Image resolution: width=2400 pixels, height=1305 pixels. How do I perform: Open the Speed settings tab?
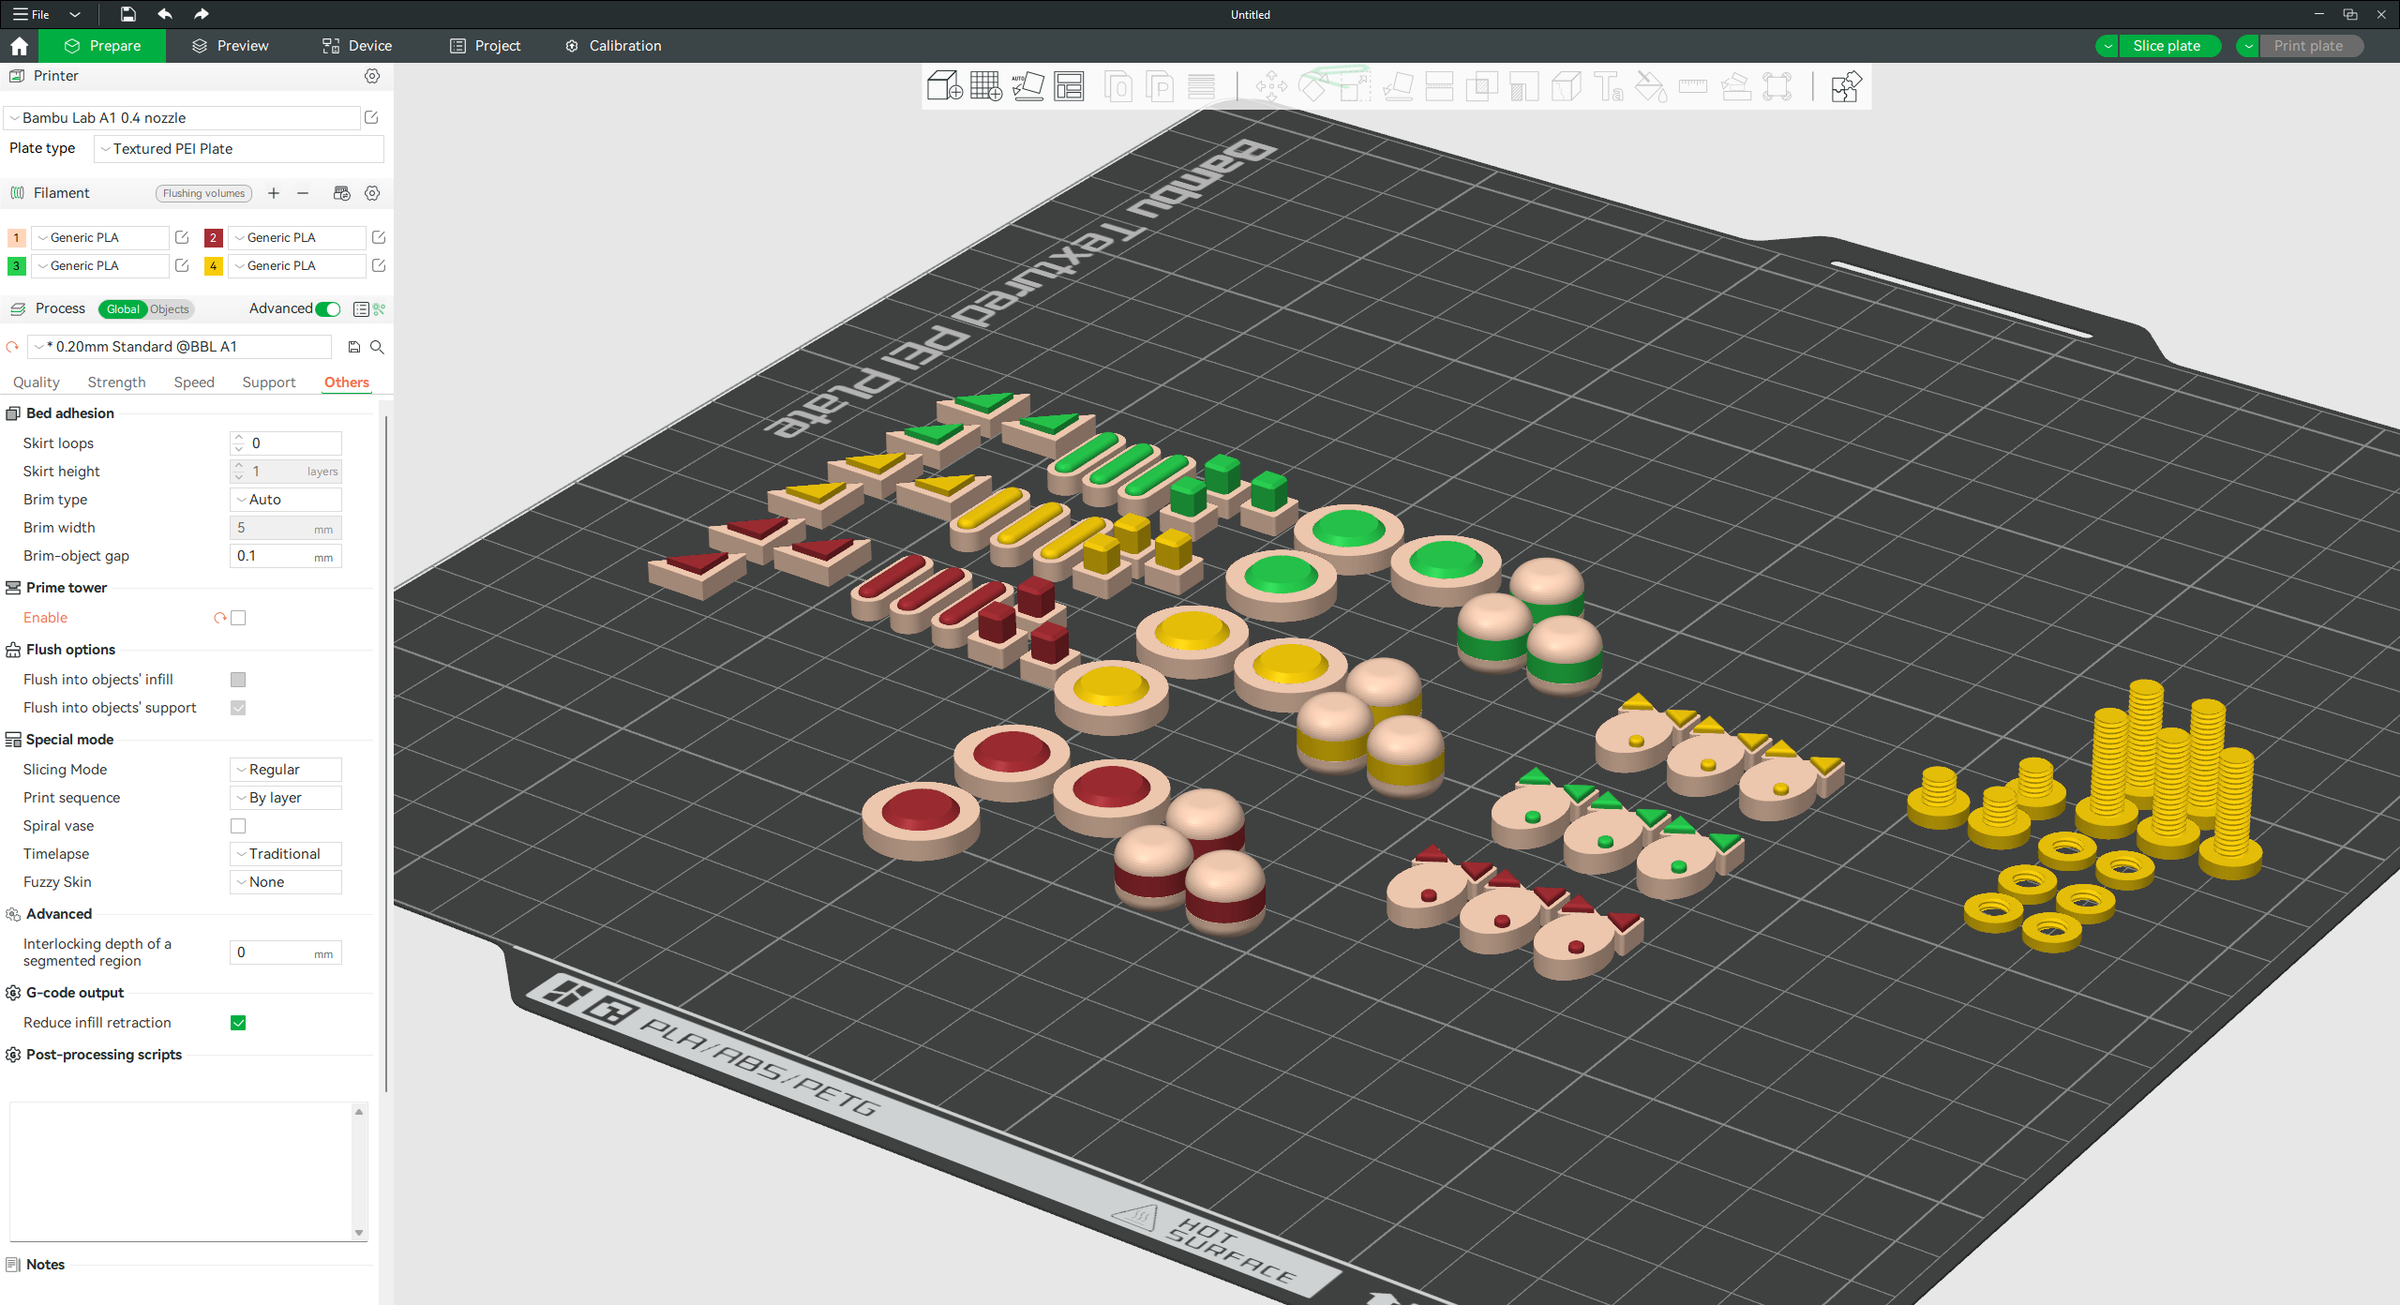[194, 383]
